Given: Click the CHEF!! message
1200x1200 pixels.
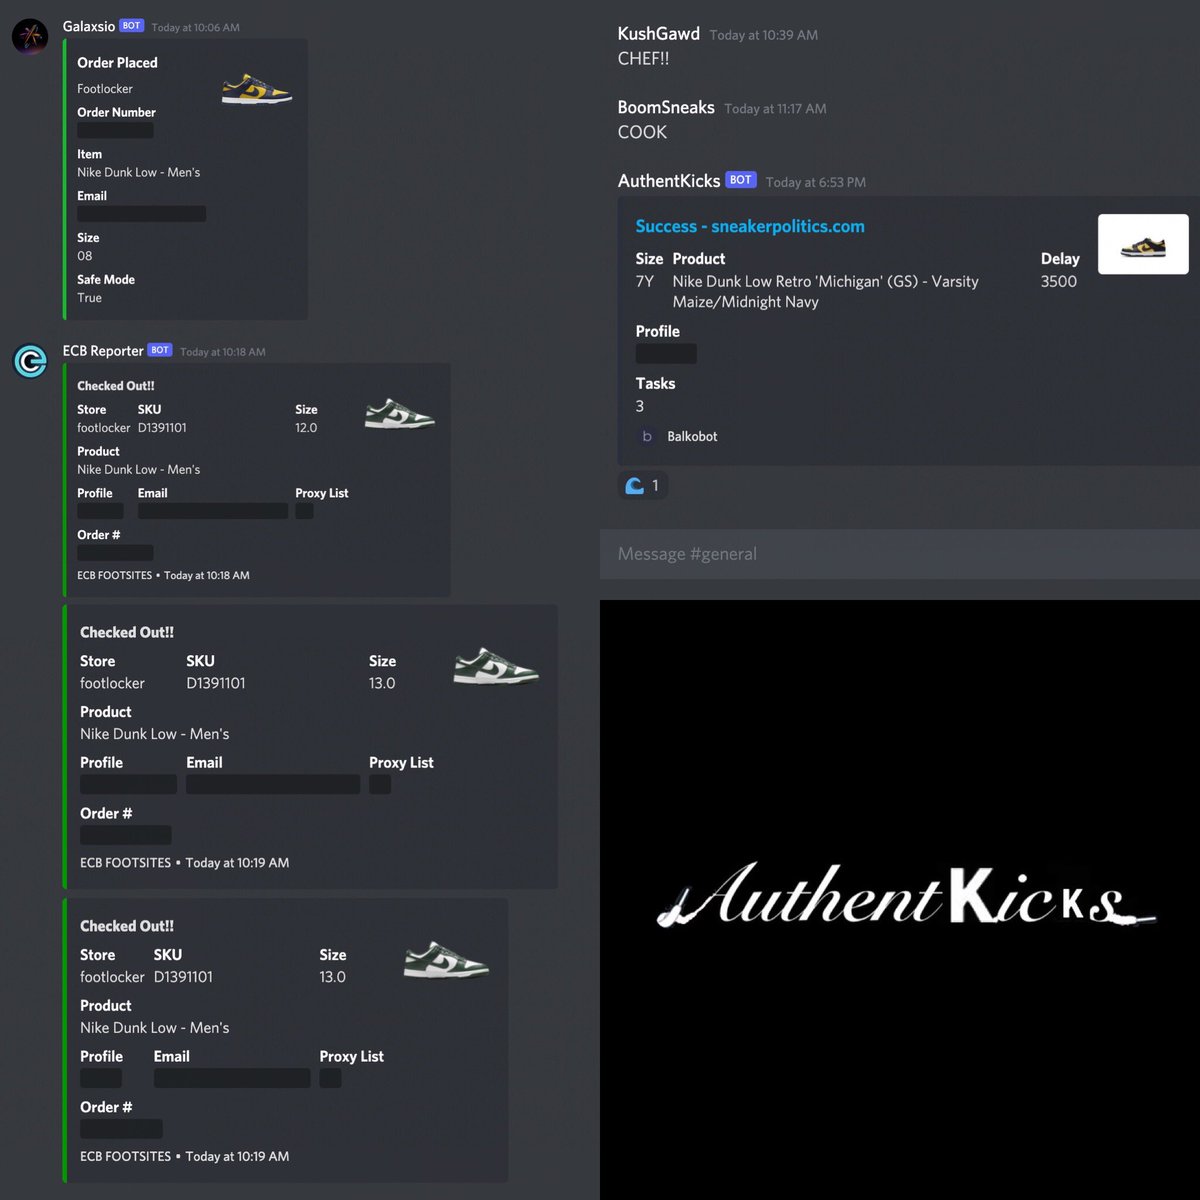Looking at the screenshot, I should pyautogui.click(x=643, y=59).
